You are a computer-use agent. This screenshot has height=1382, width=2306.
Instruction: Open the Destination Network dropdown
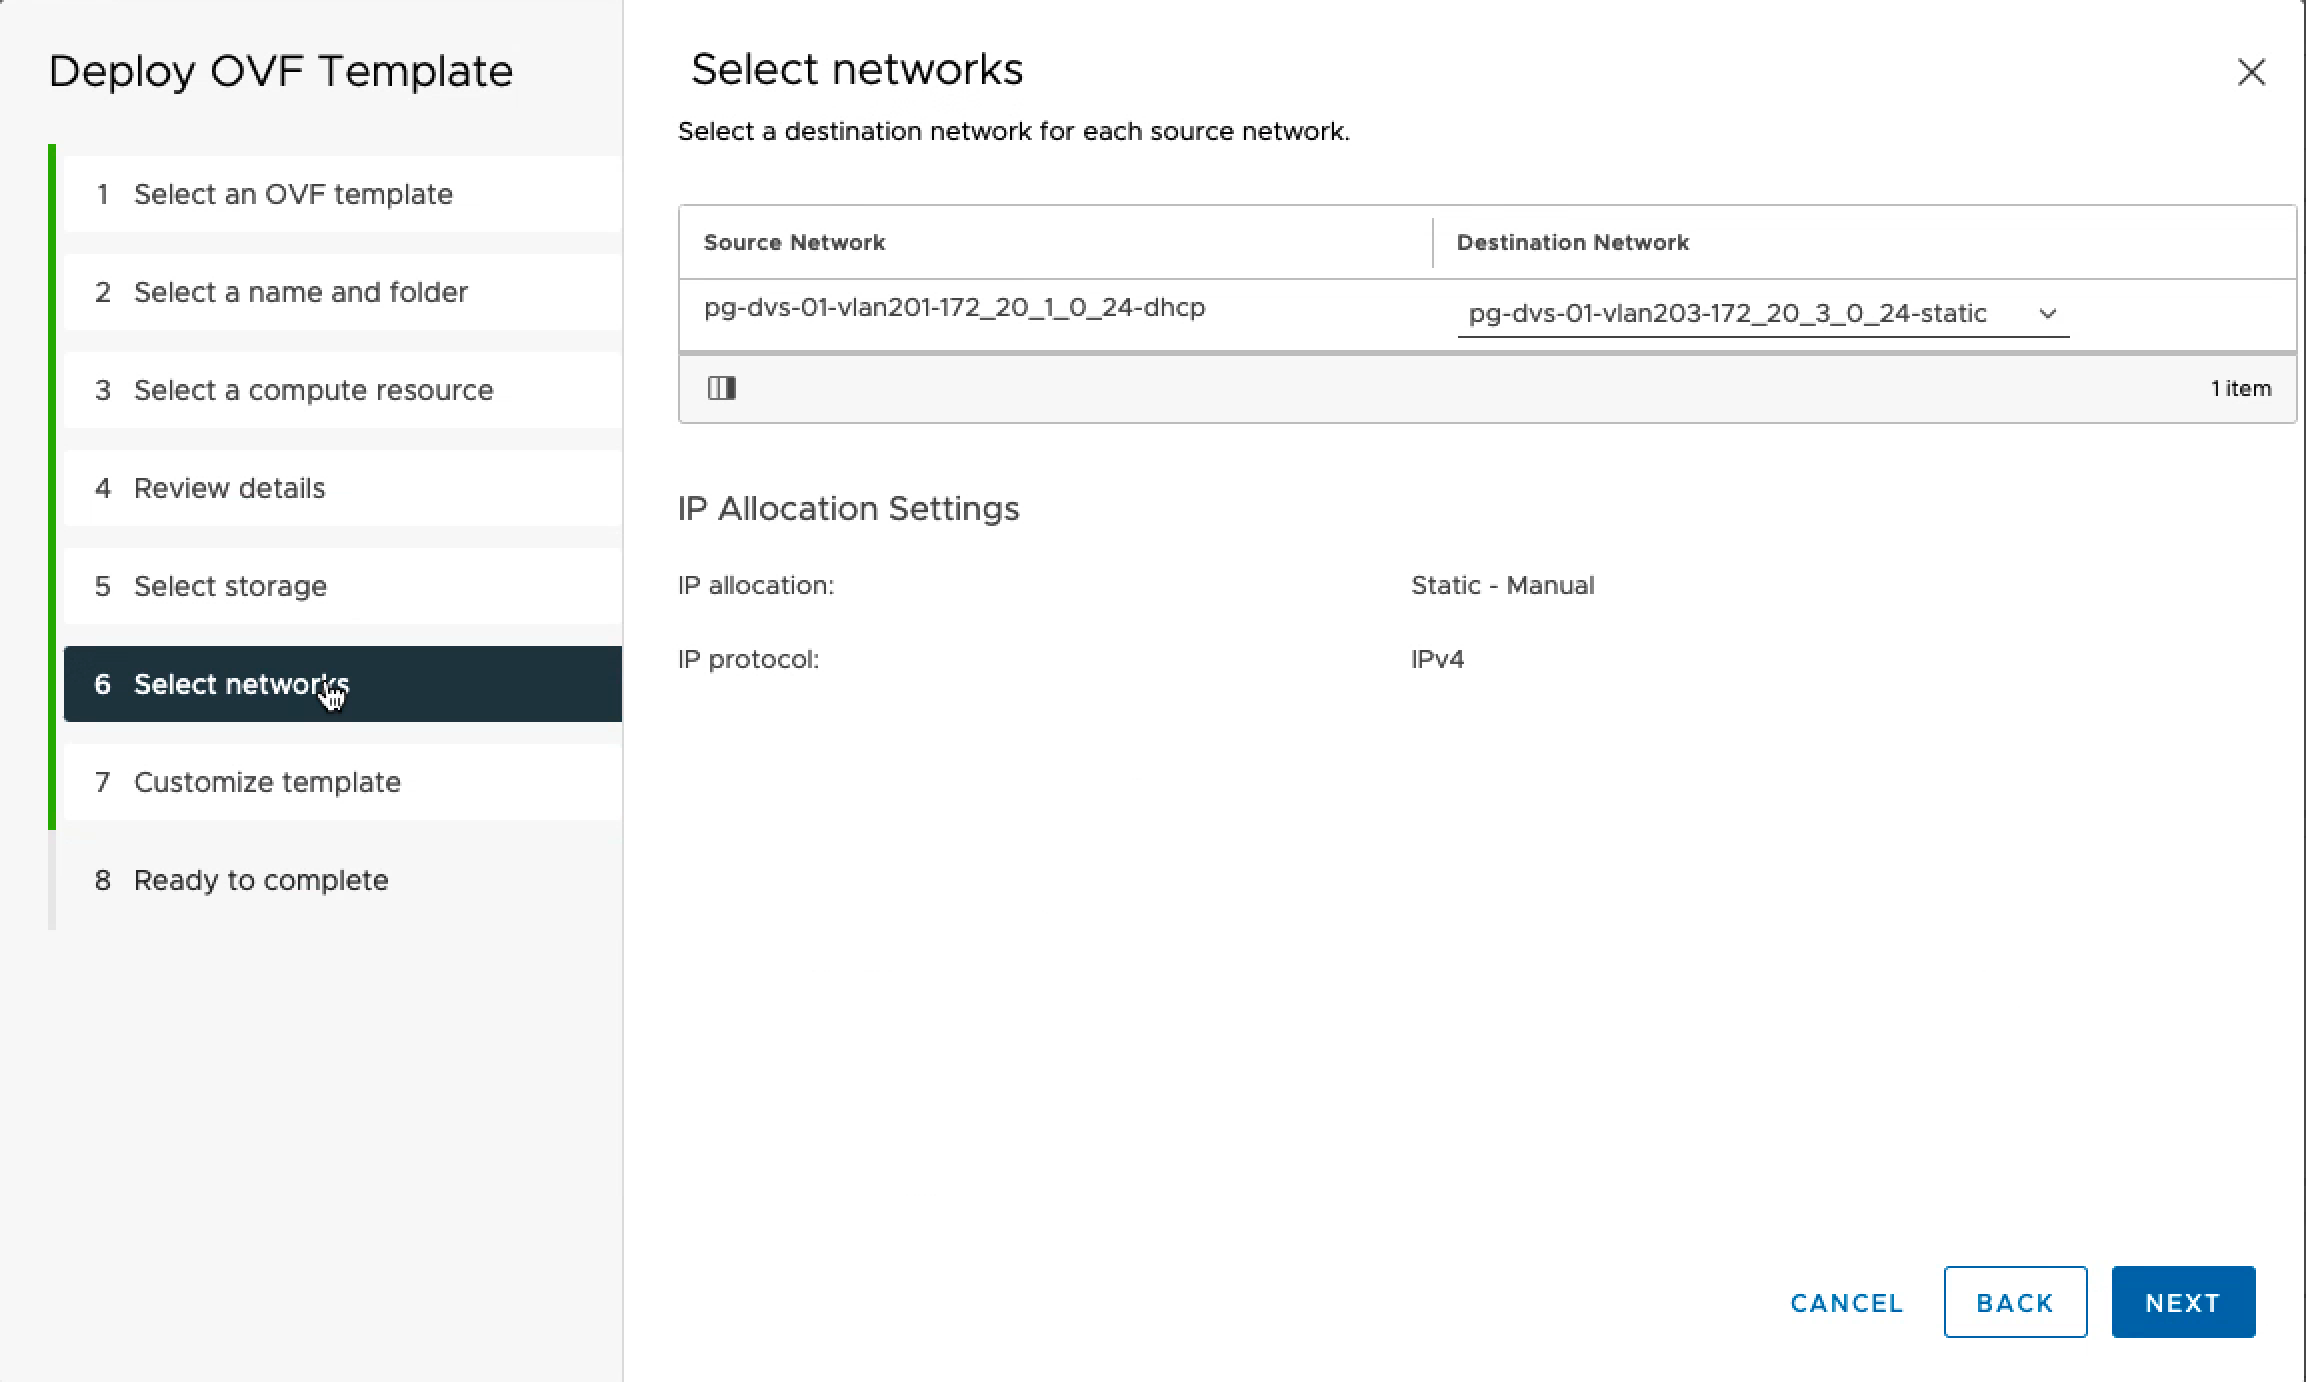pos(1727,314)
